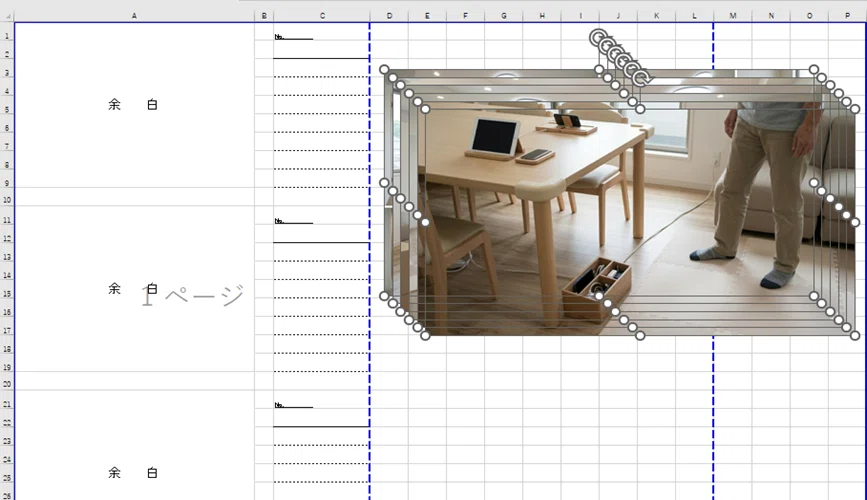Select column F header

pyautogui.click(x=466, y=16)
